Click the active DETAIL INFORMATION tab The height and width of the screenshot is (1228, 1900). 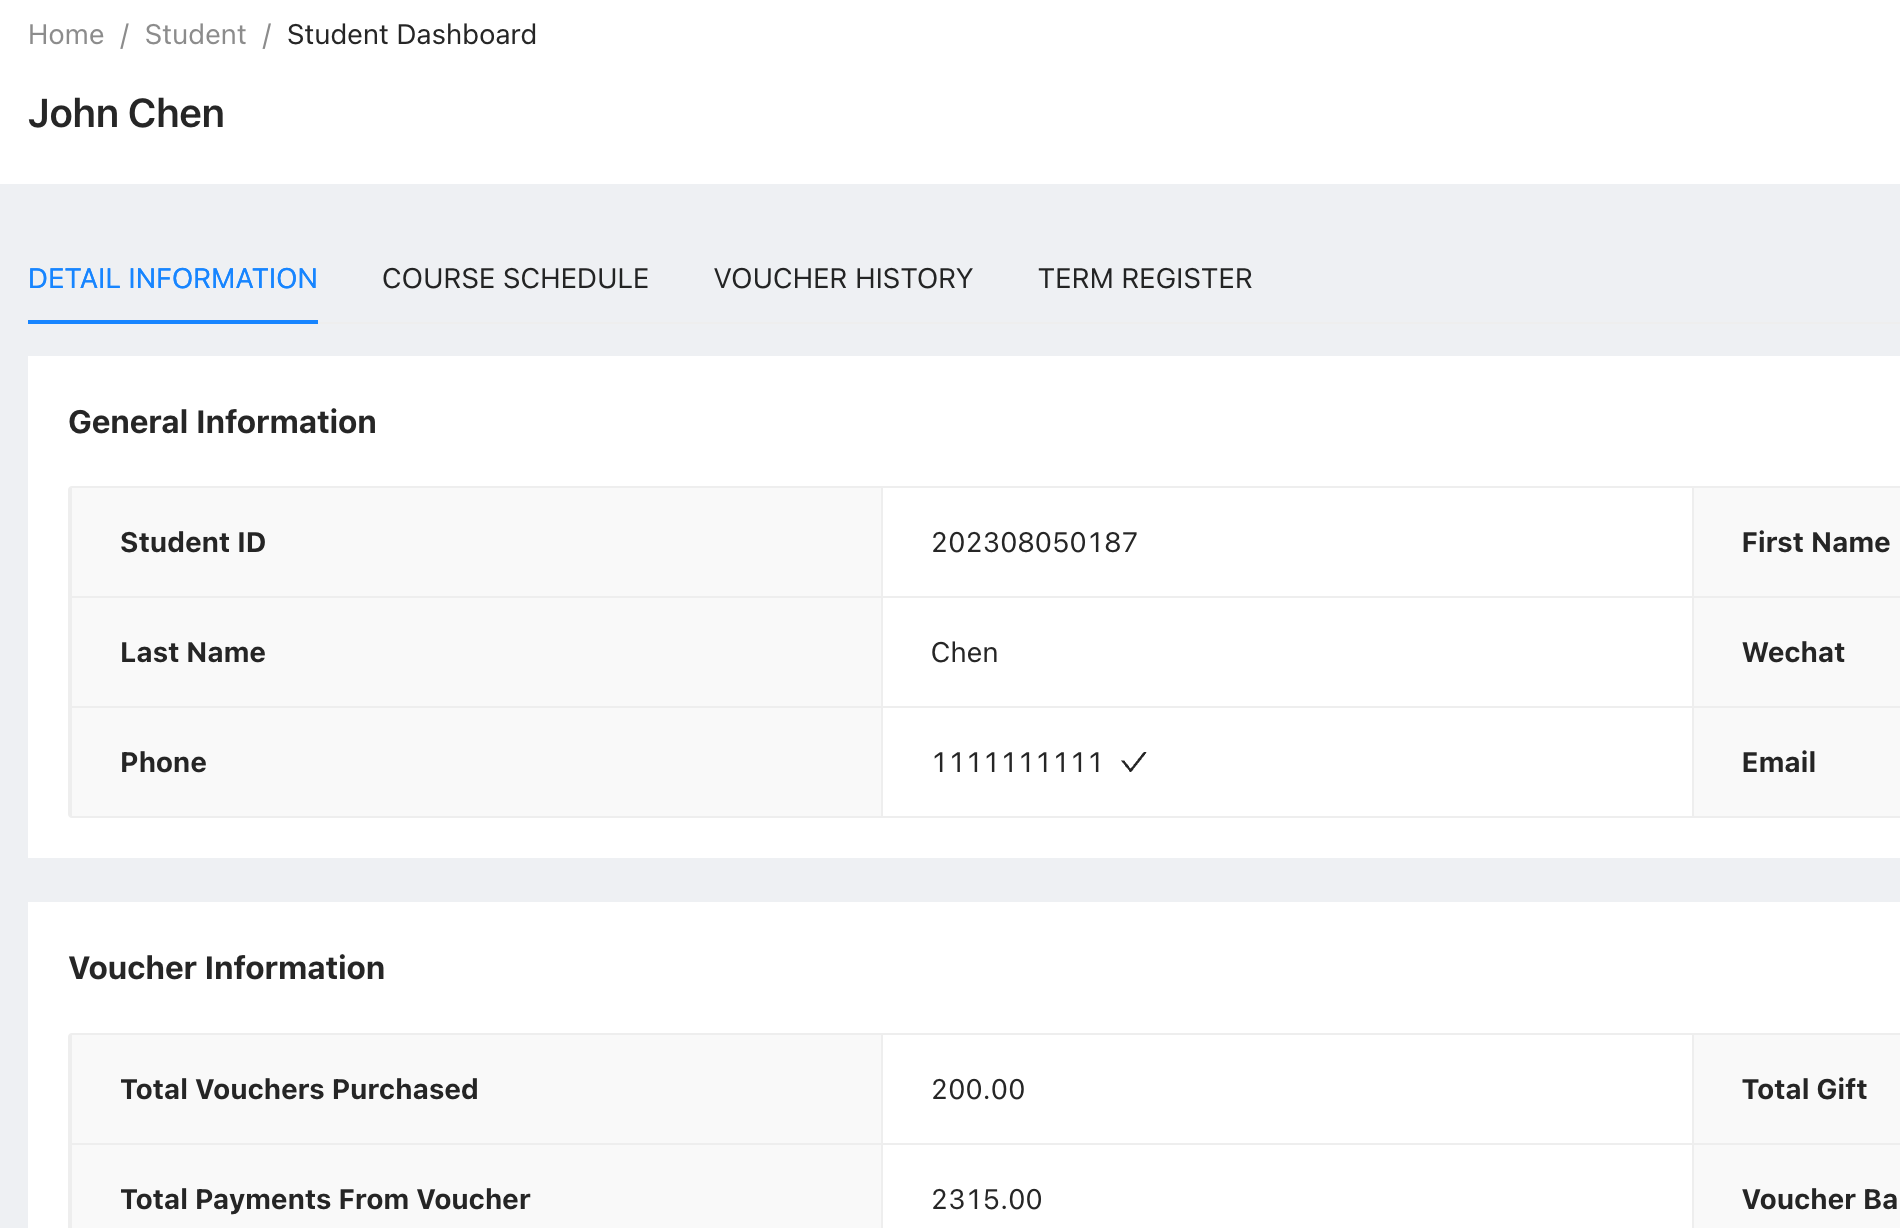click(172, 278)
